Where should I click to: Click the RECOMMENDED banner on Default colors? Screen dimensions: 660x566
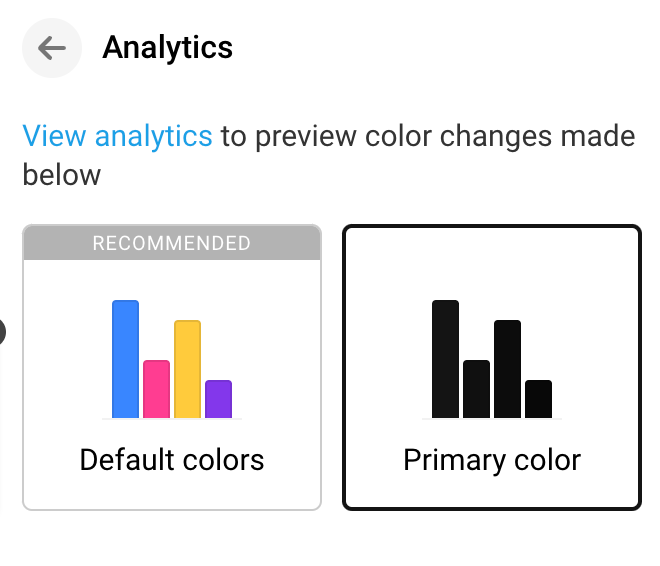pos(172,243)
